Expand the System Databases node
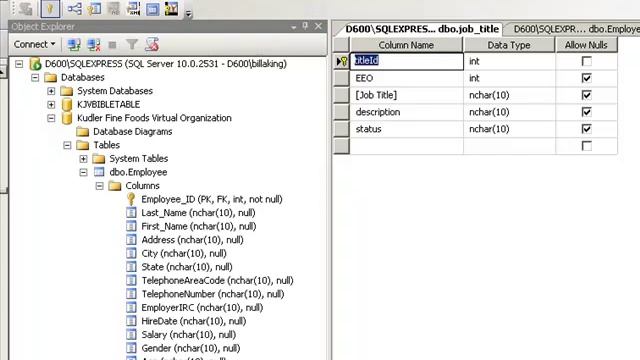The height and width of the screenshot is (360, 640). tap(51, 91)
